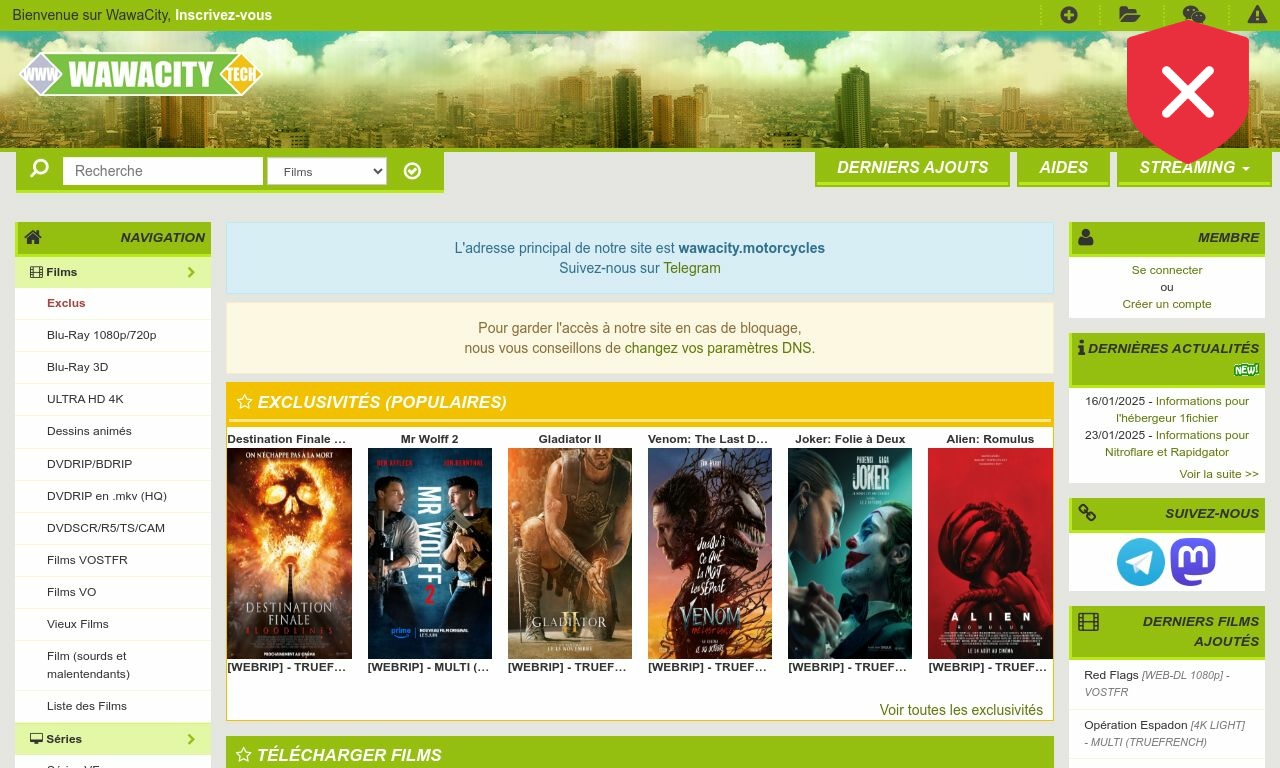Screen dimensions: 1280x768
Task: Select DVDRIP en .mkv (HQ) category
Action: point(107,496)
